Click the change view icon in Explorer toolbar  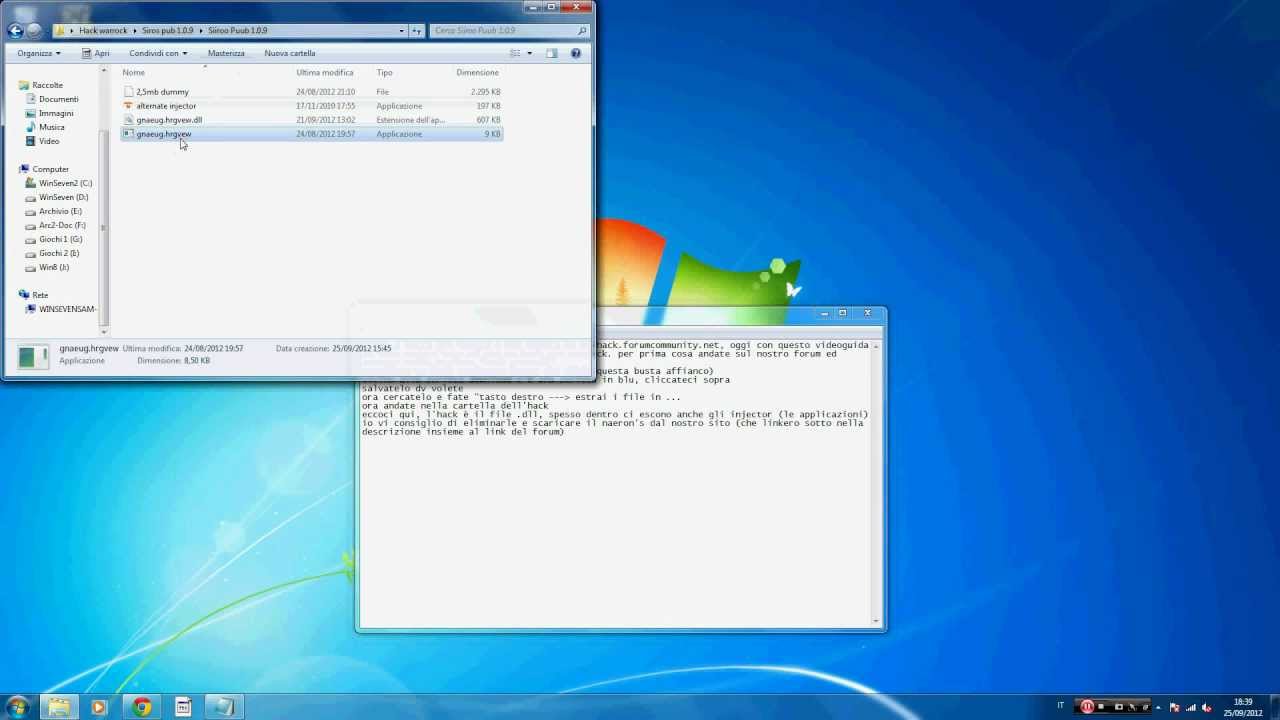pos(515,53)
